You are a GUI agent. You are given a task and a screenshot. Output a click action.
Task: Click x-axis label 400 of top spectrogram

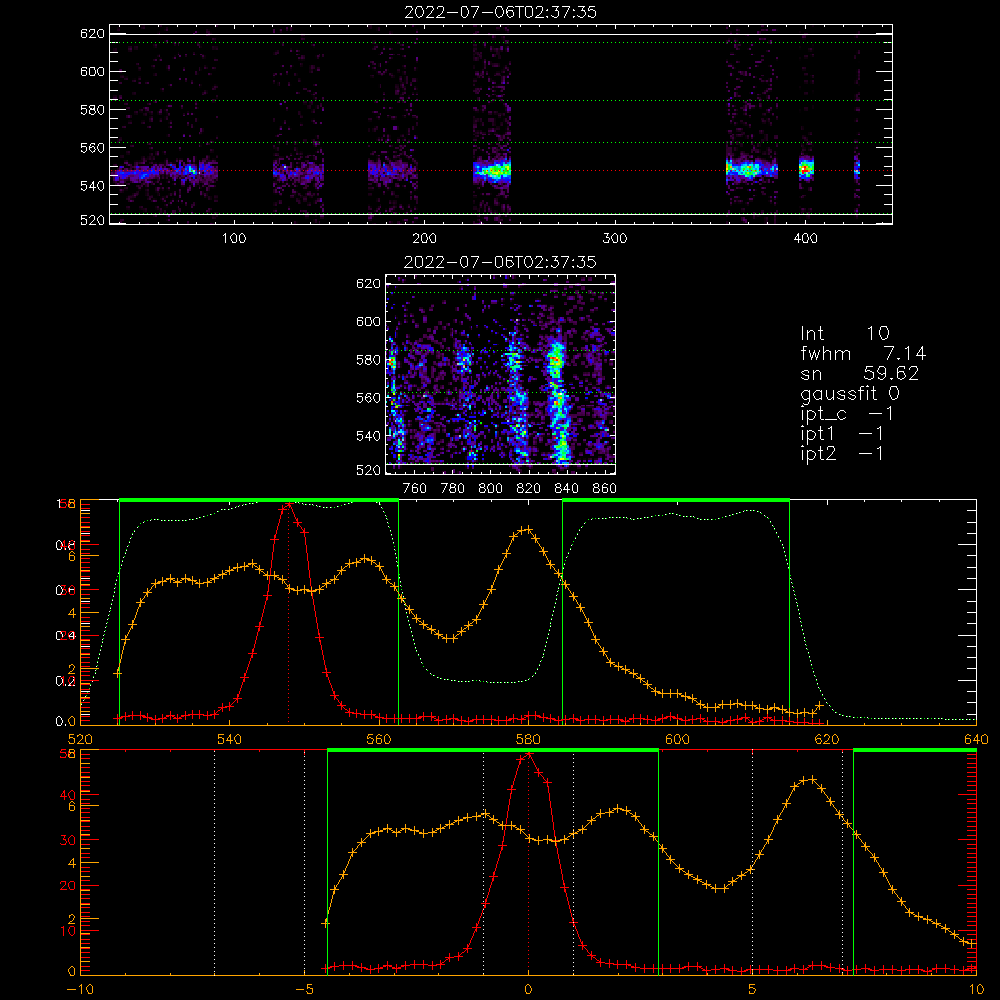pos(805,239)
